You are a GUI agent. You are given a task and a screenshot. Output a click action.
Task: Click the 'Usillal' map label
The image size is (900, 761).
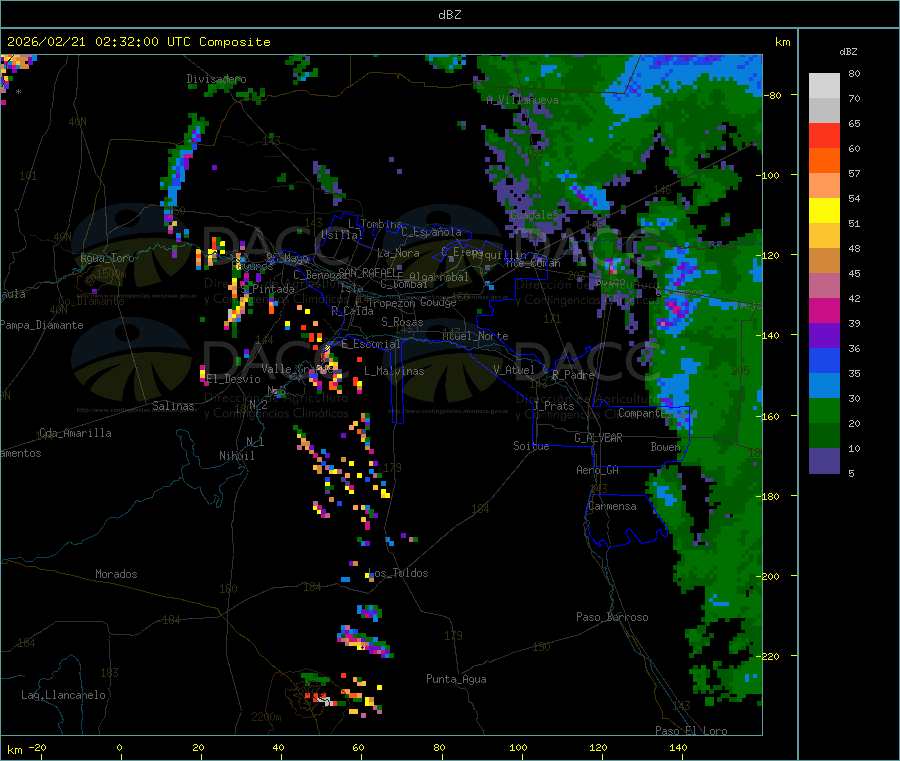point(342,235)
